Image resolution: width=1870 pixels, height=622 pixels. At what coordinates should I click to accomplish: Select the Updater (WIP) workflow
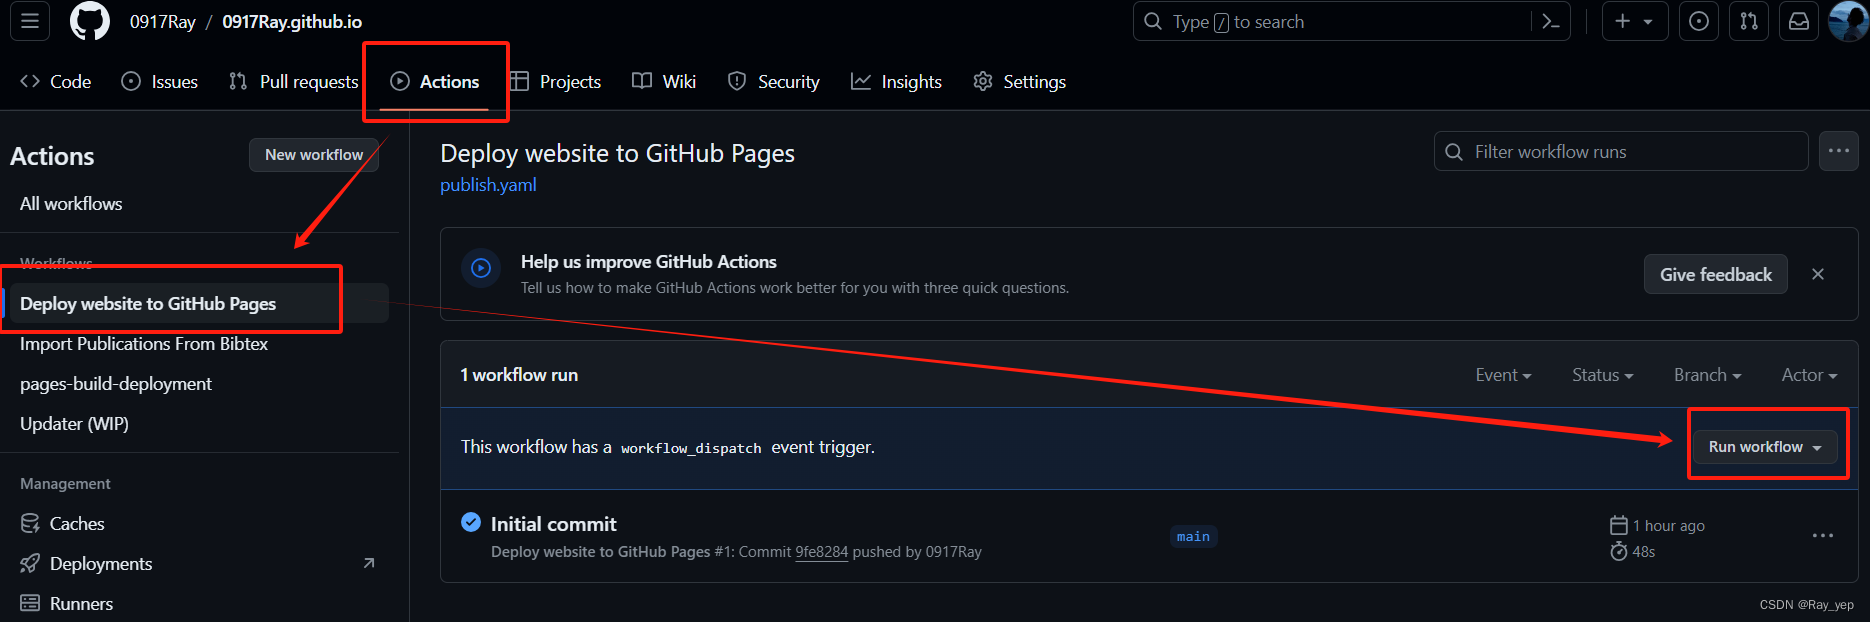(74, 424)
